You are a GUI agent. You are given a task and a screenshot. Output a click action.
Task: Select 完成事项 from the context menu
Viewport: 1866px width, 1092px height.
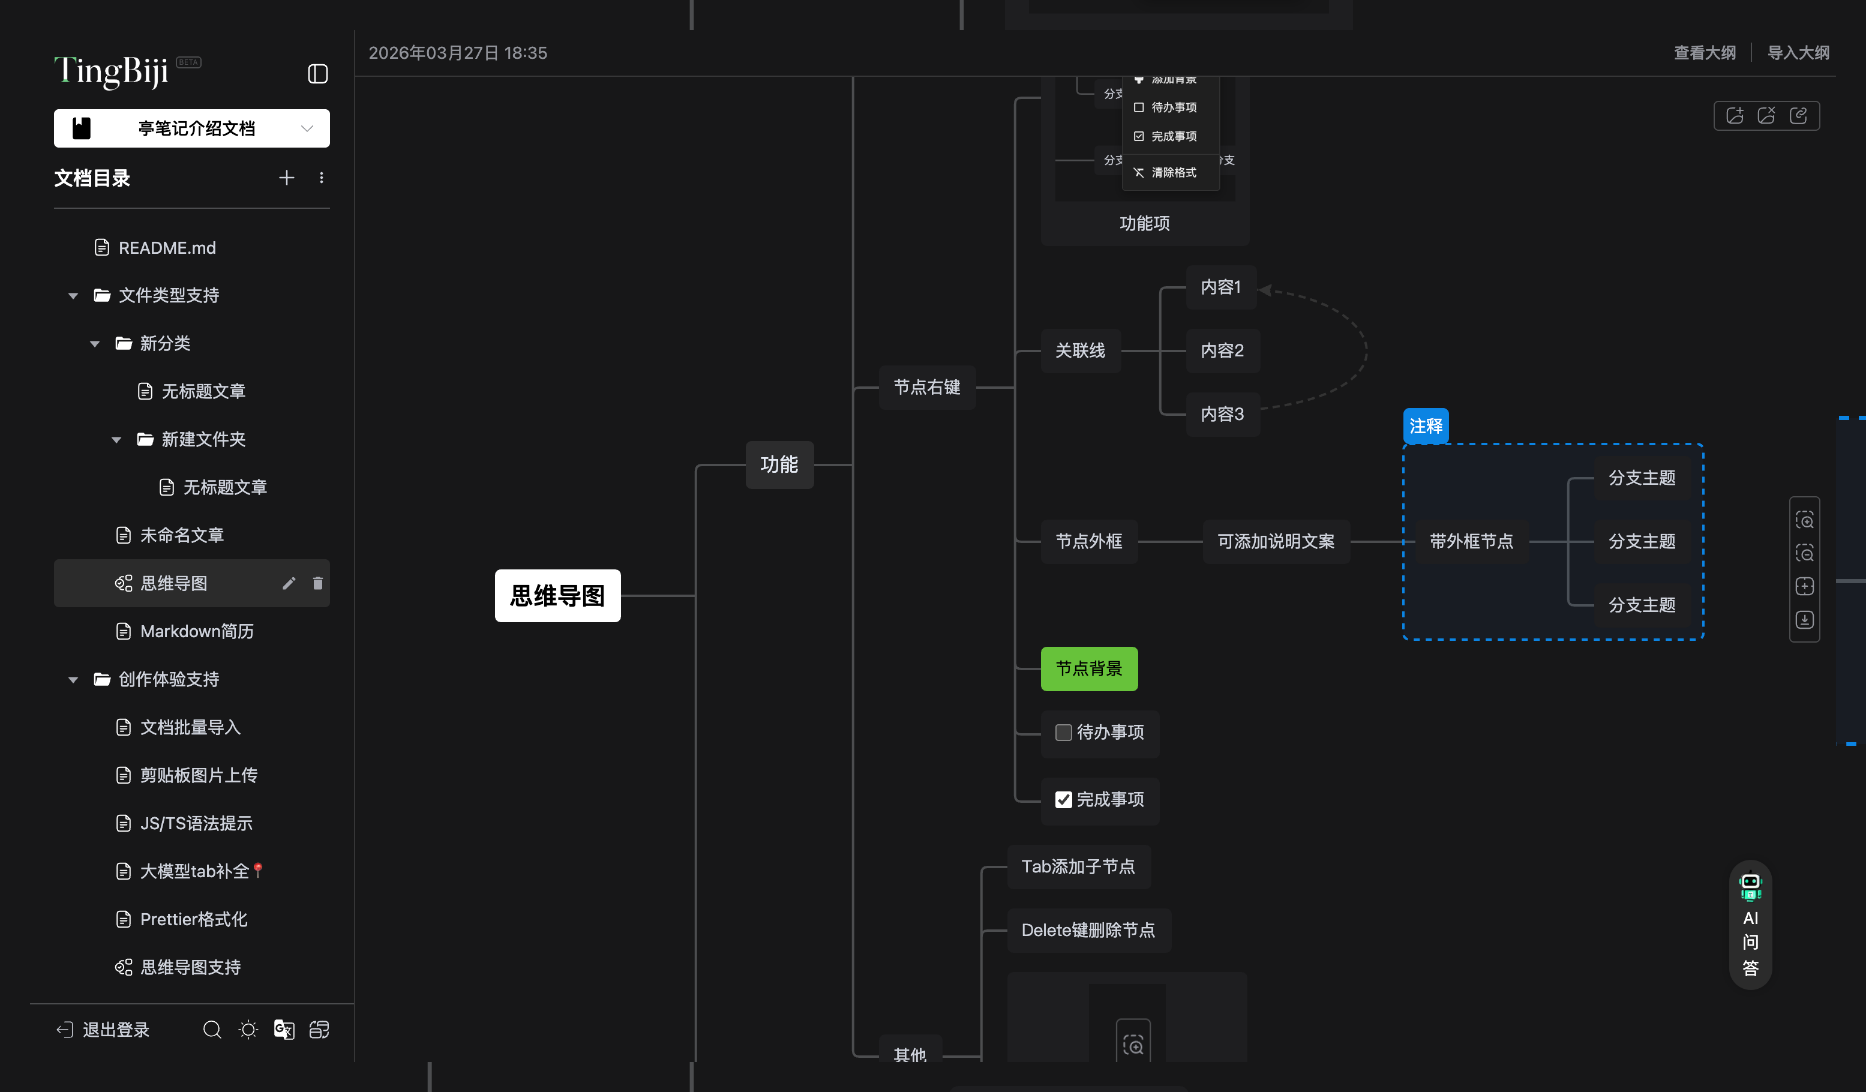[x=1170, y=136]
